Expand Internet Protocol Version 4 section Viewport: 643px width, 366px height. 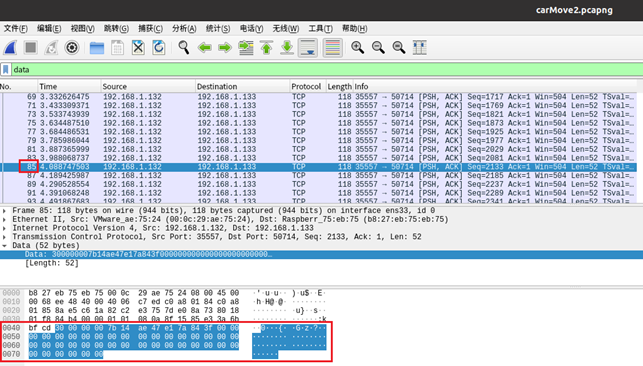(5, 228)
